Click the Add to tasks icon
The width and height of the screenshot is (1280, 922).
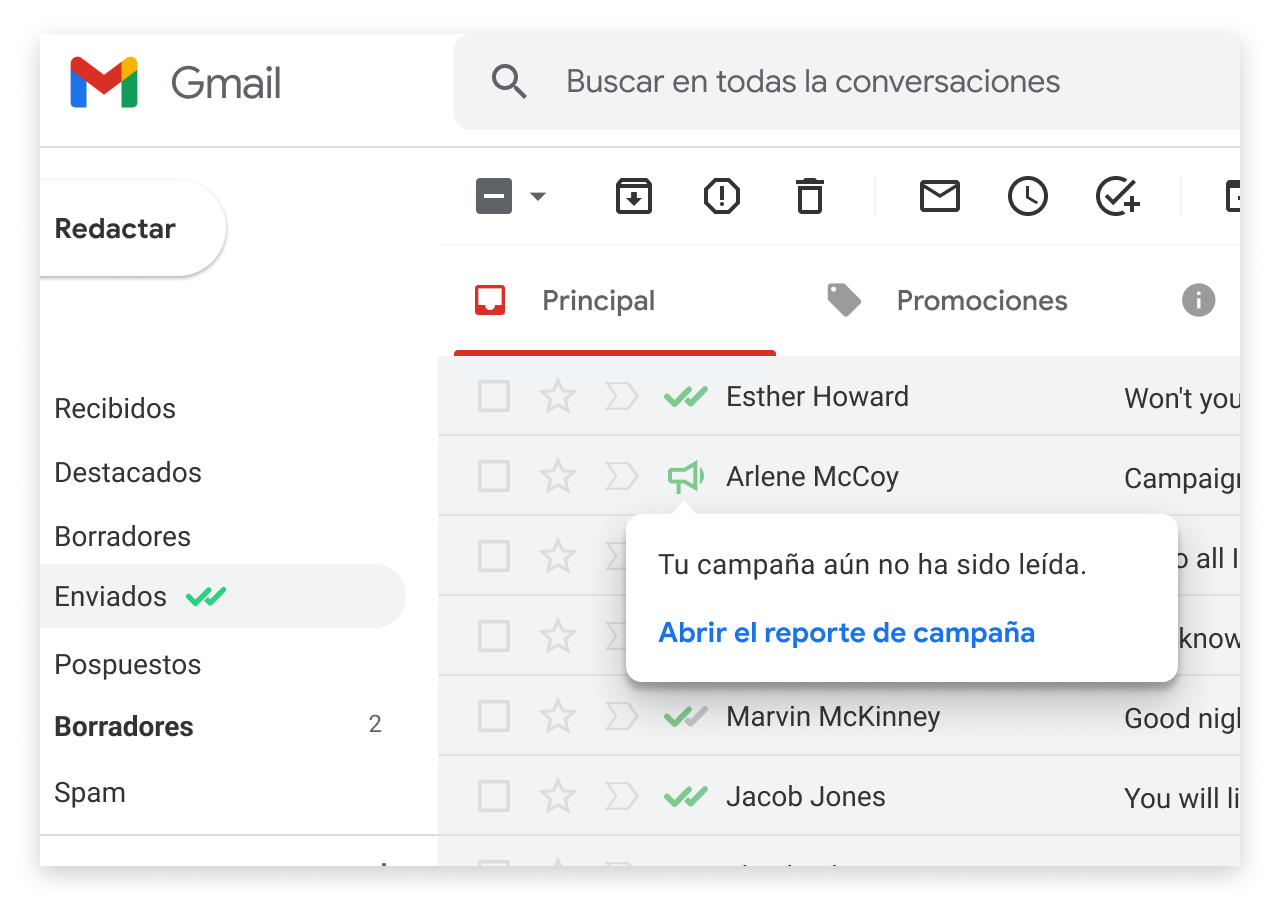click(1117, 196)
